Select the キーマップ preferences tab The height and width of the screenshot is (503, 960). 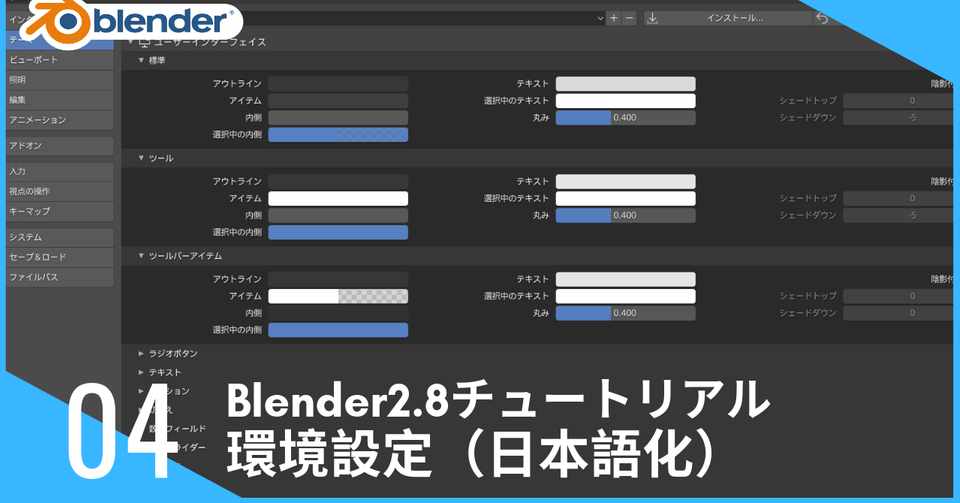tap(59, 211)
